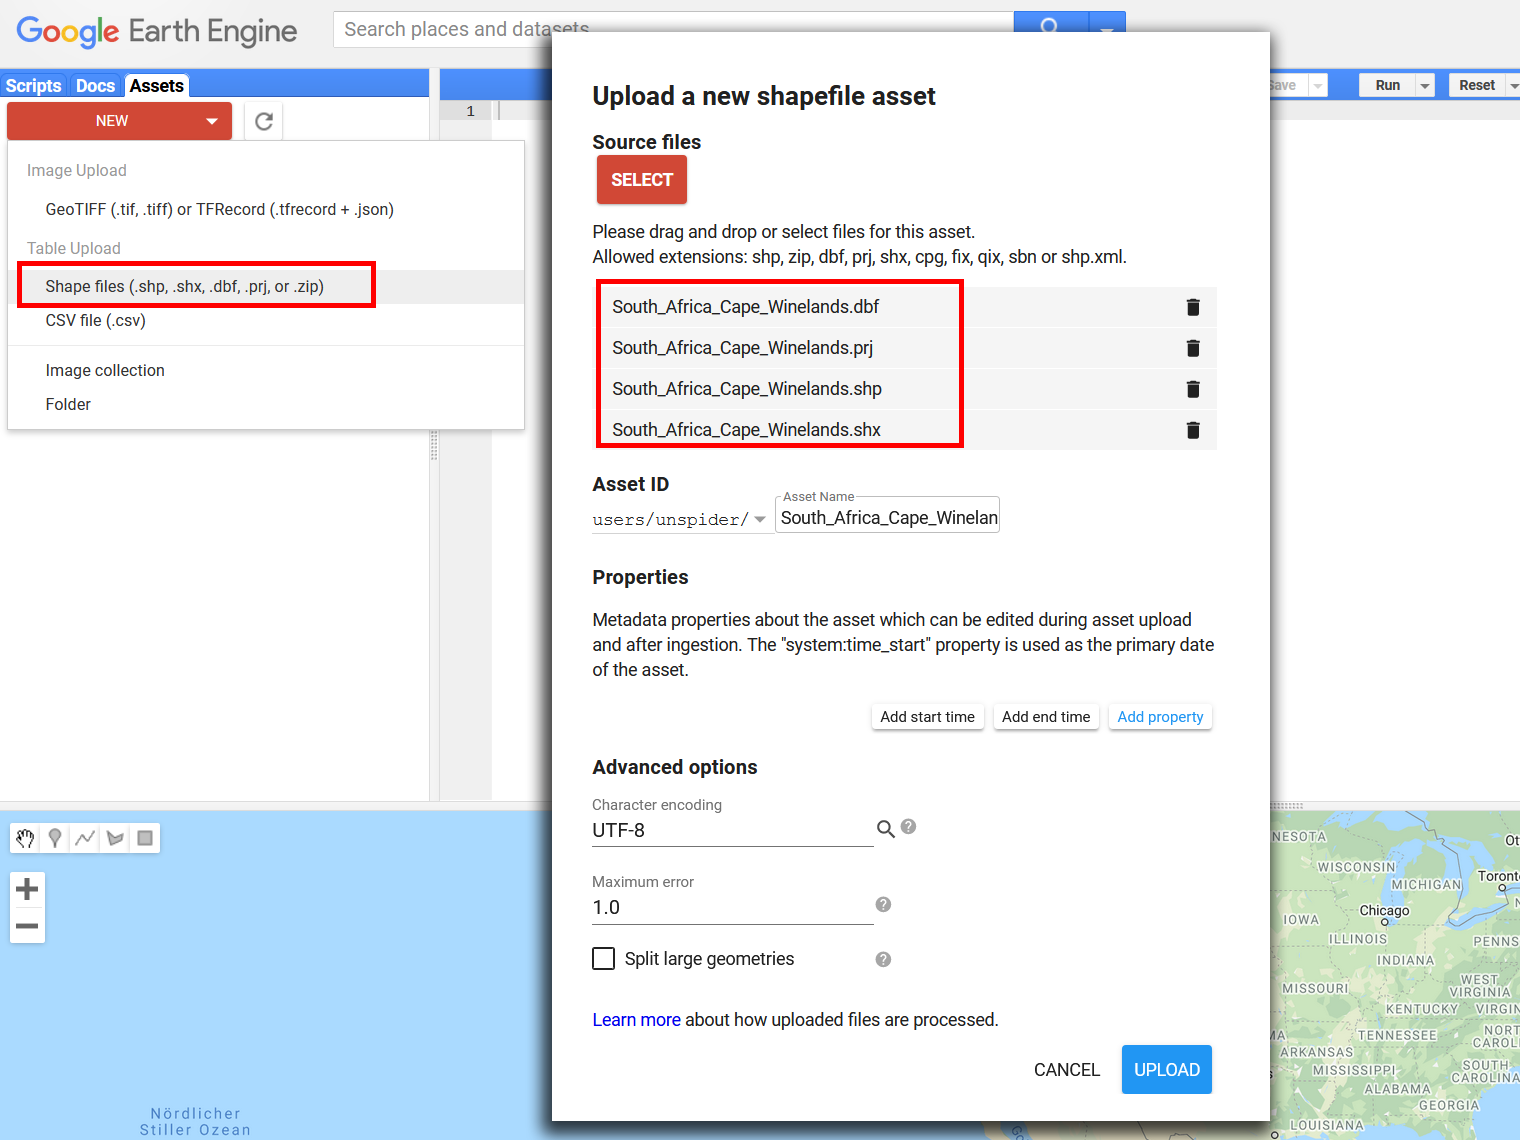Search character encoding options

[x=885, y=829]
